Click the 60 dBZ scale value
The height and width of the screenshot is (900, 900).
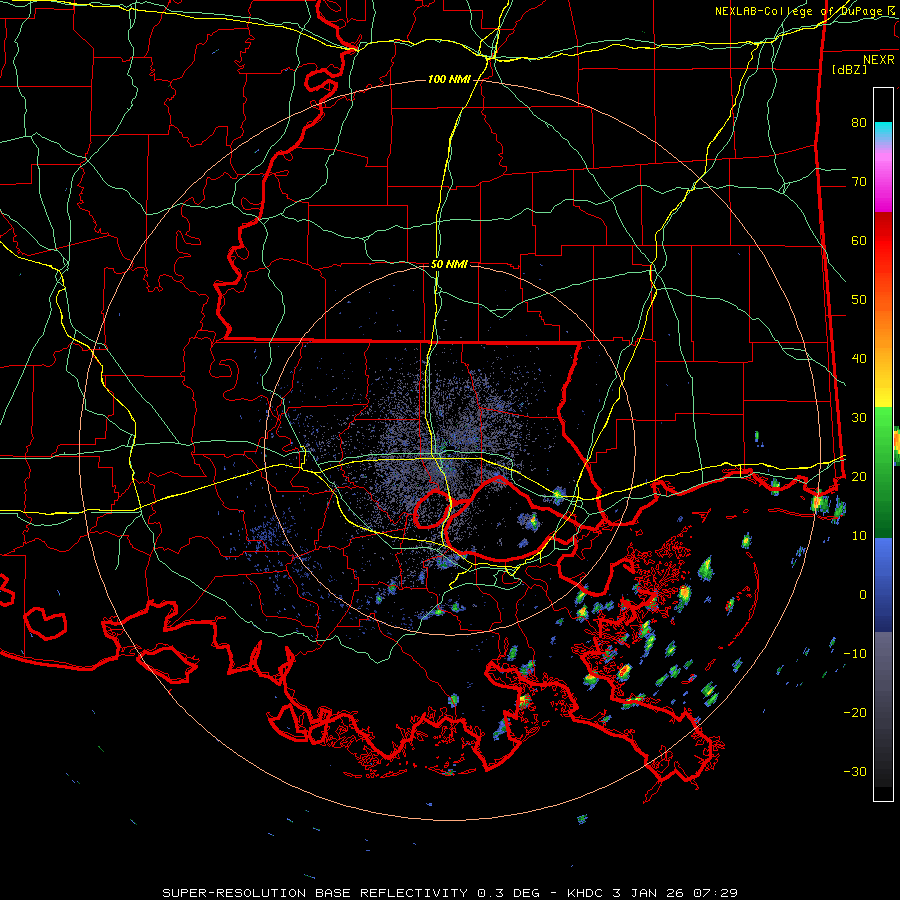859,240
